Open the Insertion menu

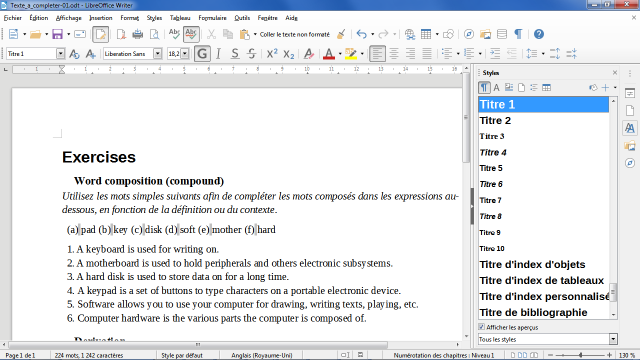pyautogui.click(x=100, y=18)
